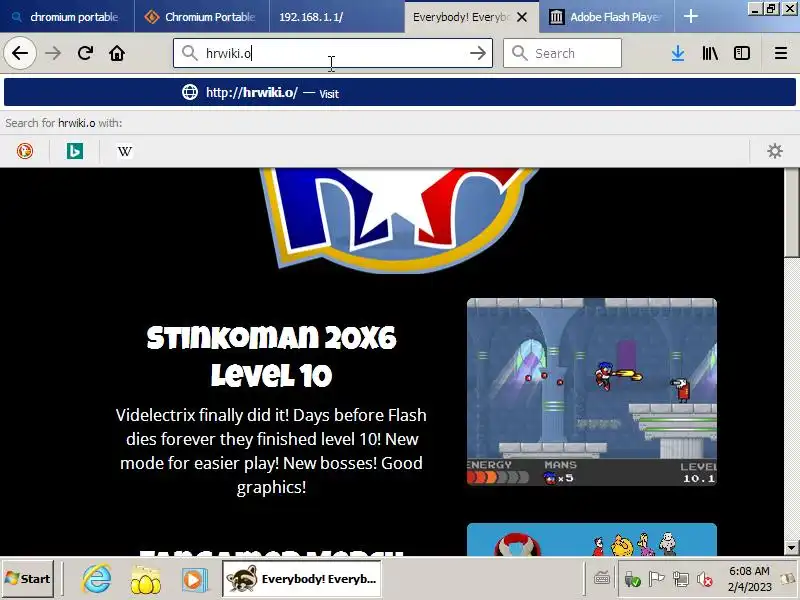Open the hamburger application menu
Screen dimensions: 800x600
781,53
